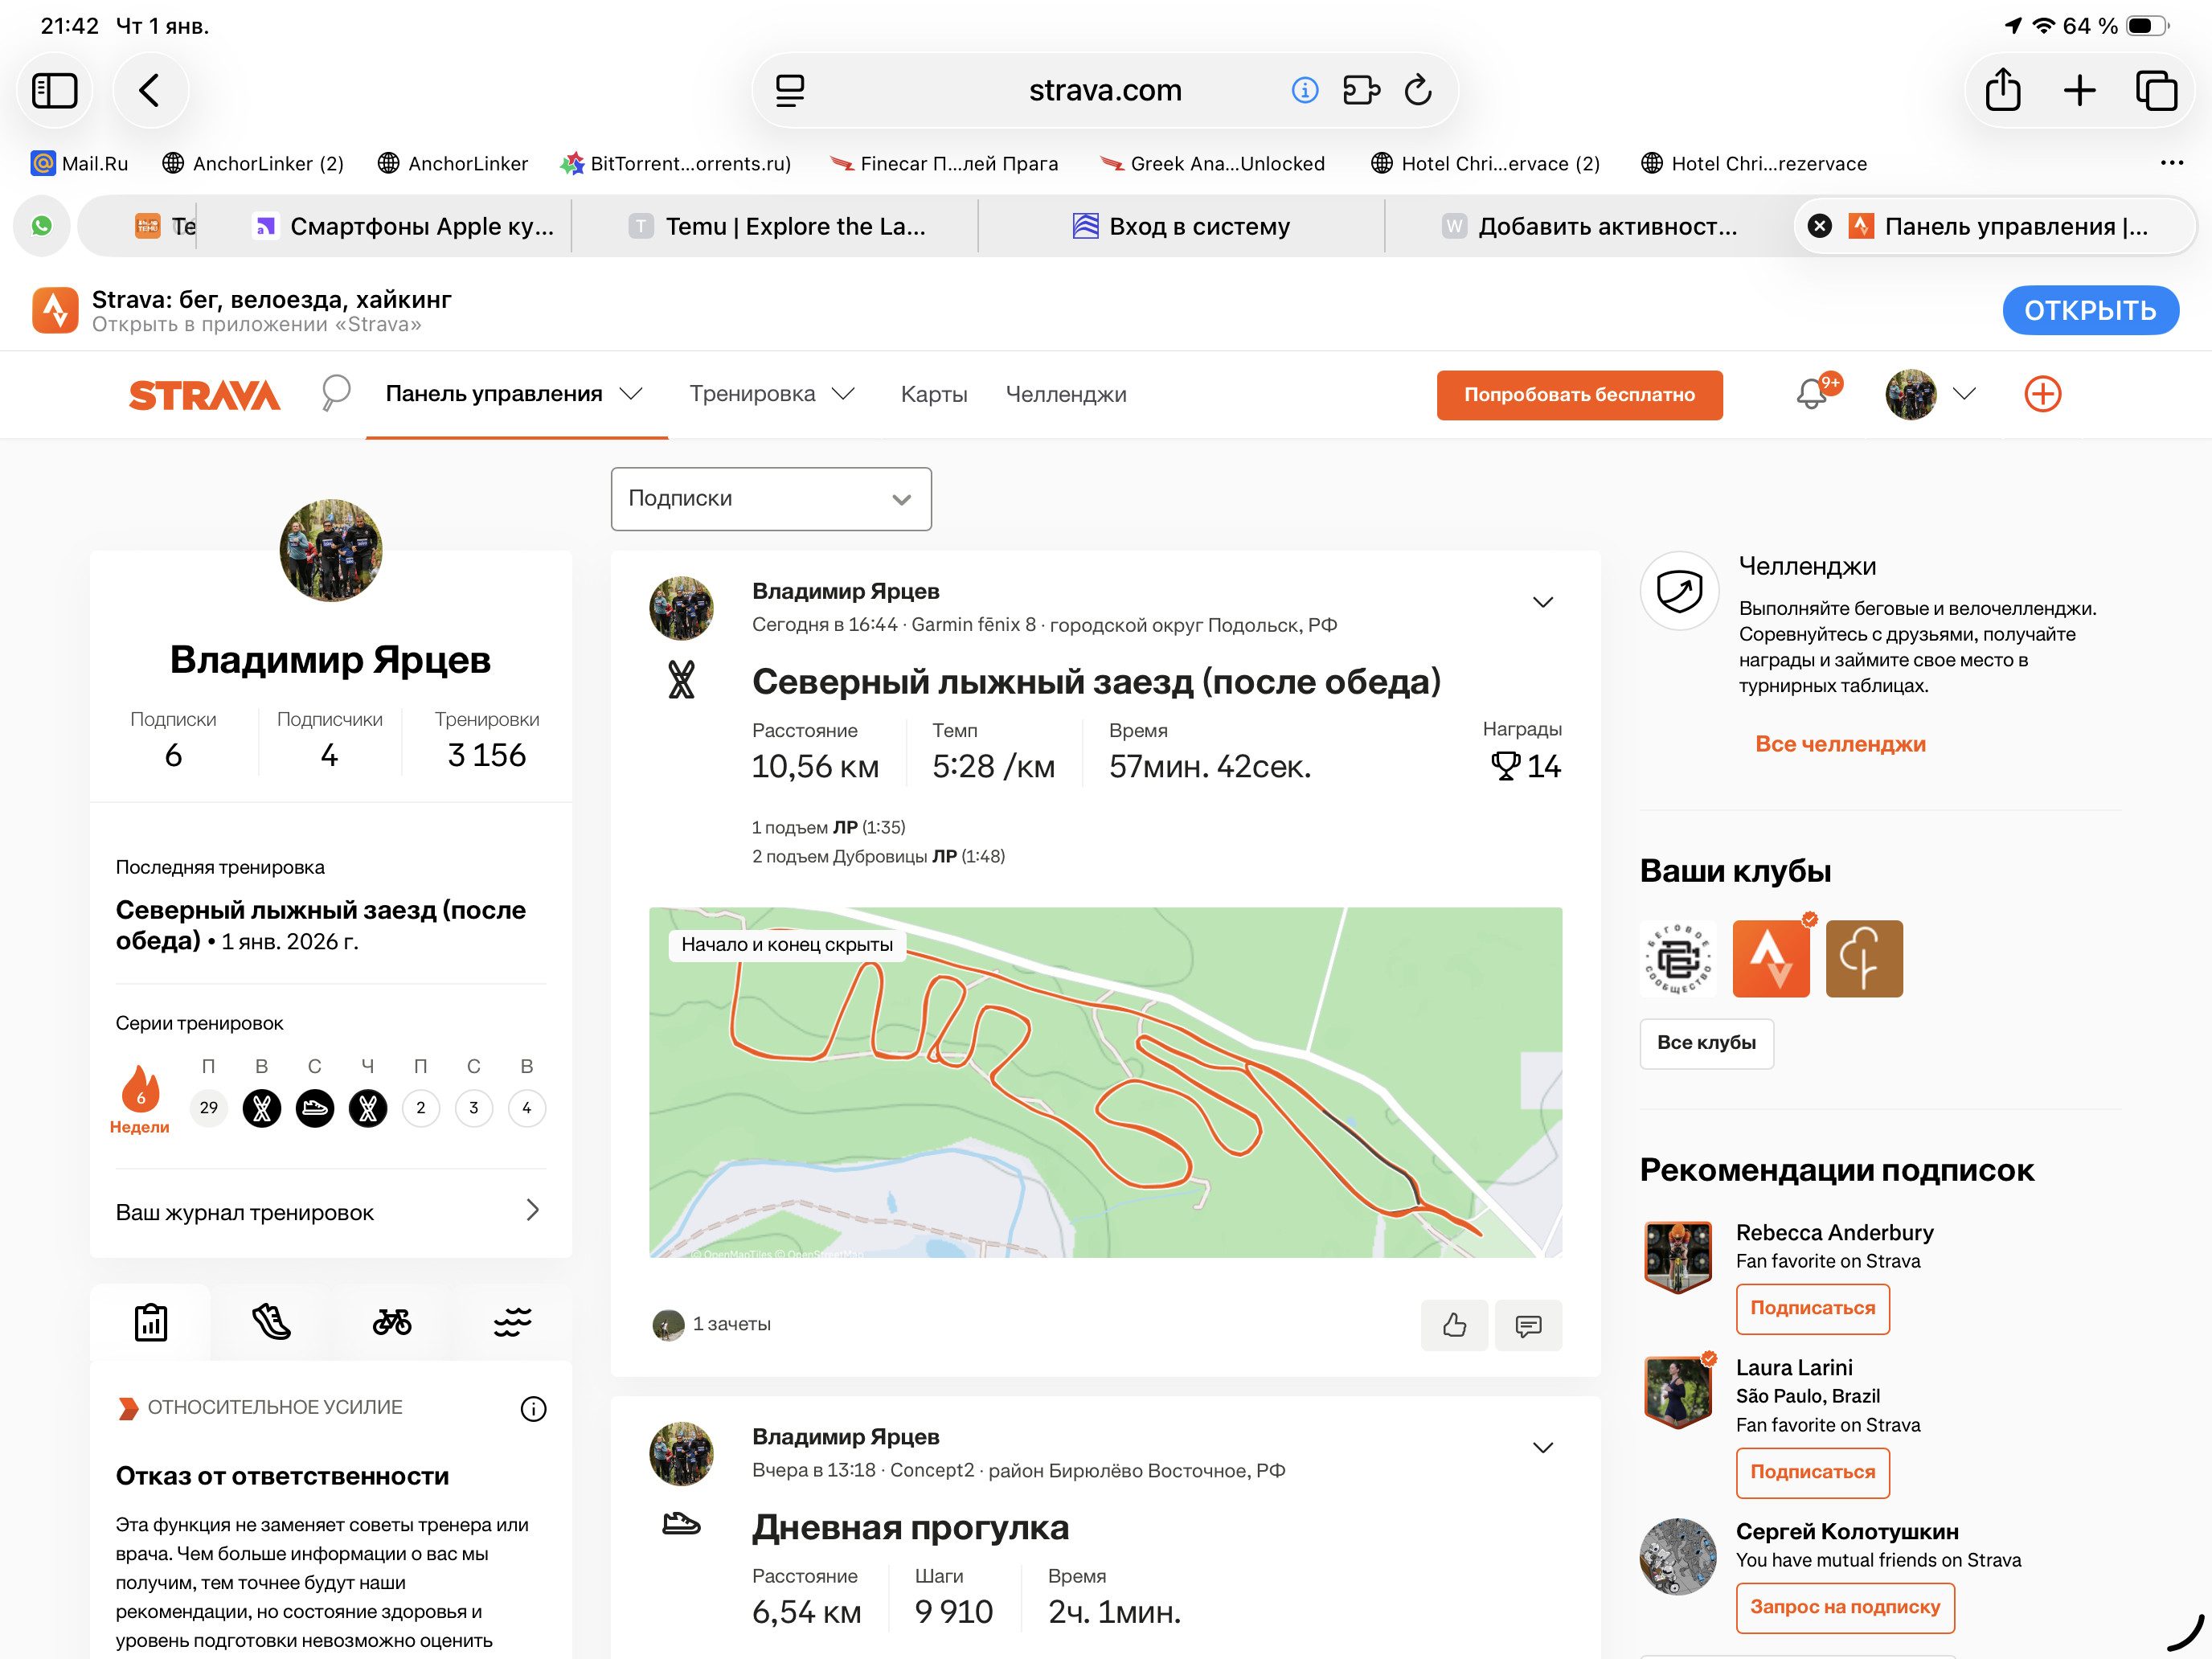Switch to Смартфоны Apple tab
This screenshot has width=2212, height=1659.
(x=404, y=226)
